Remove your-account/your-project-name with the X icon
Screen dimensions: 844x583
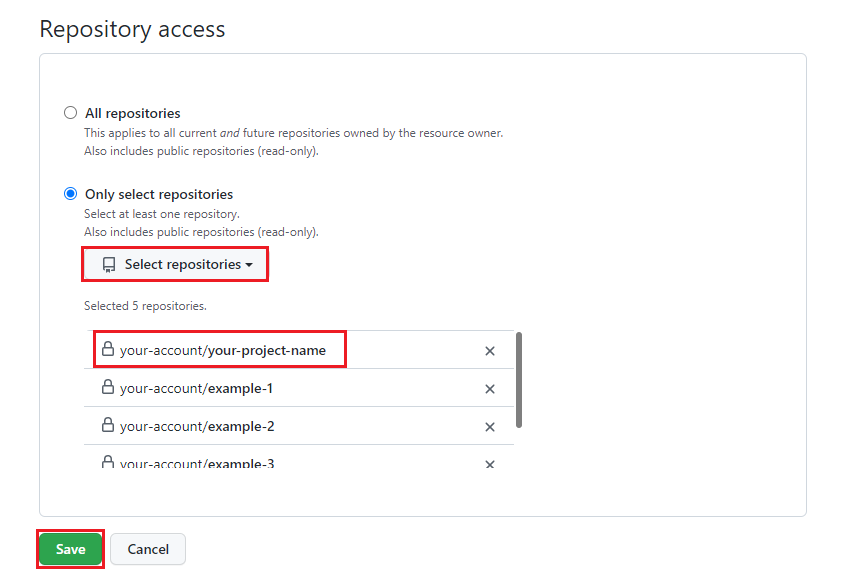pyautogui.click(x=490, y=350)
